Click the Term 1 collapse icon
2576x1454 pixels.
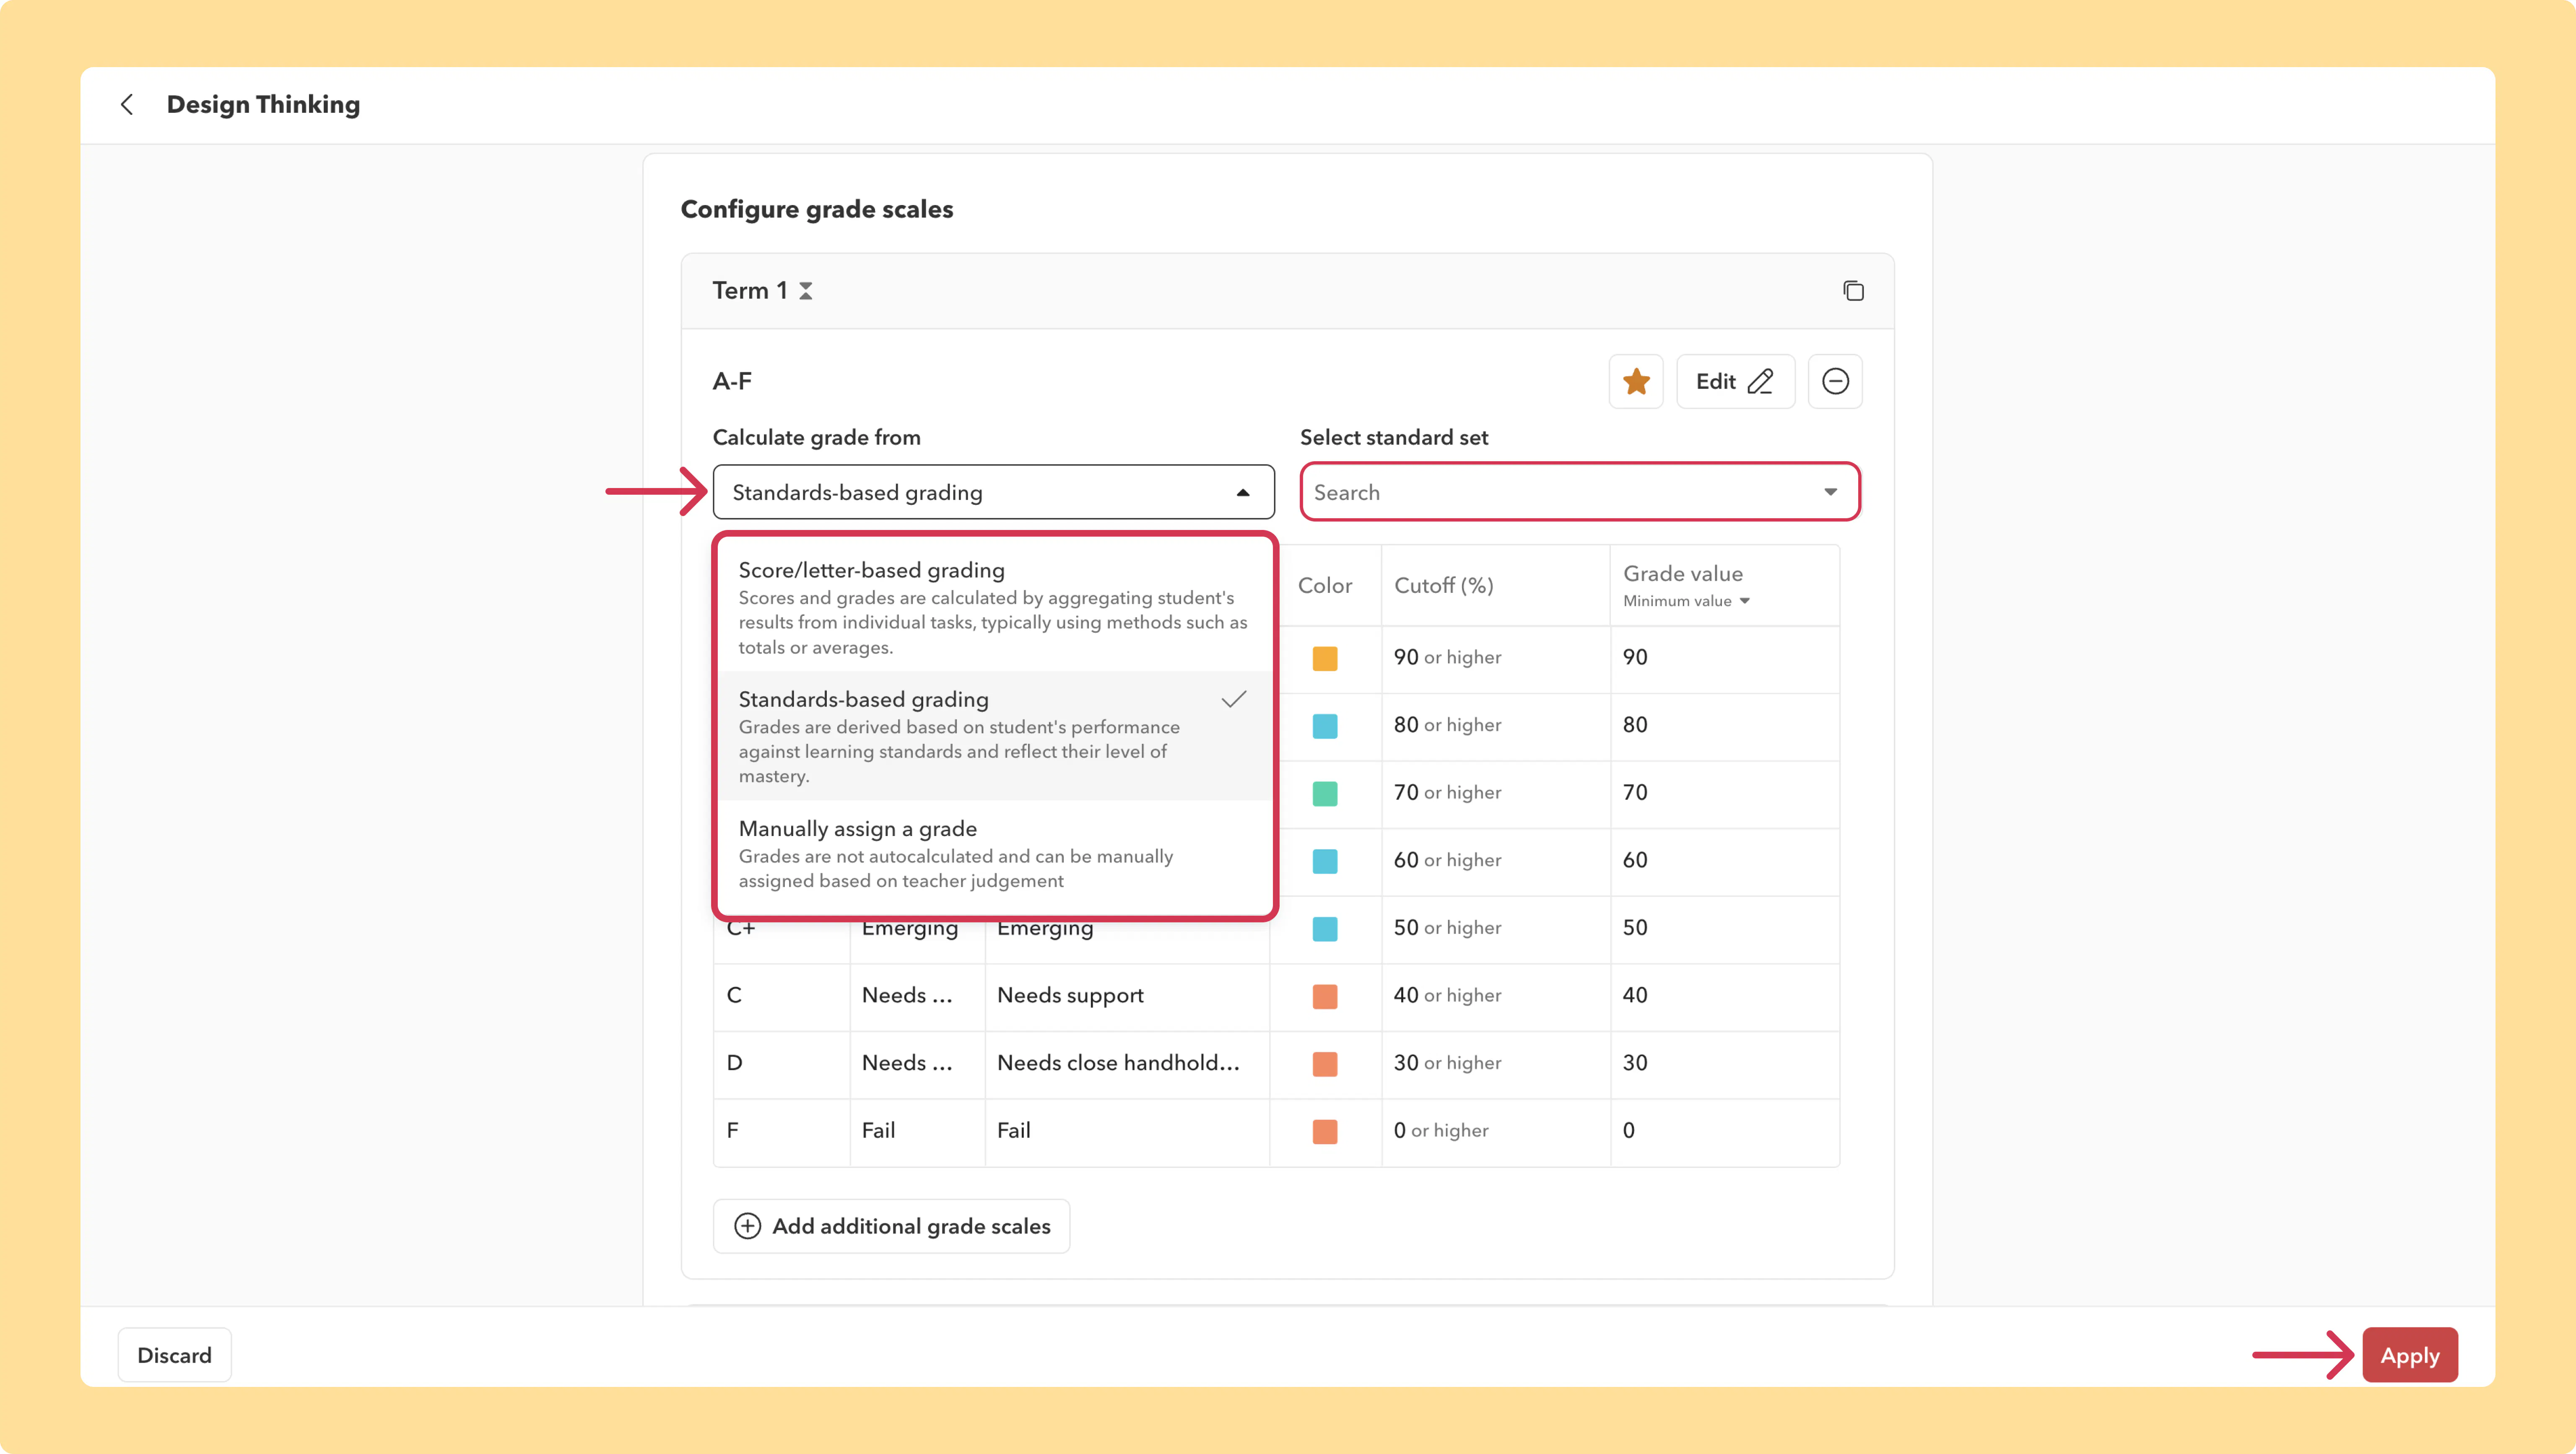[x=805, y=291]
